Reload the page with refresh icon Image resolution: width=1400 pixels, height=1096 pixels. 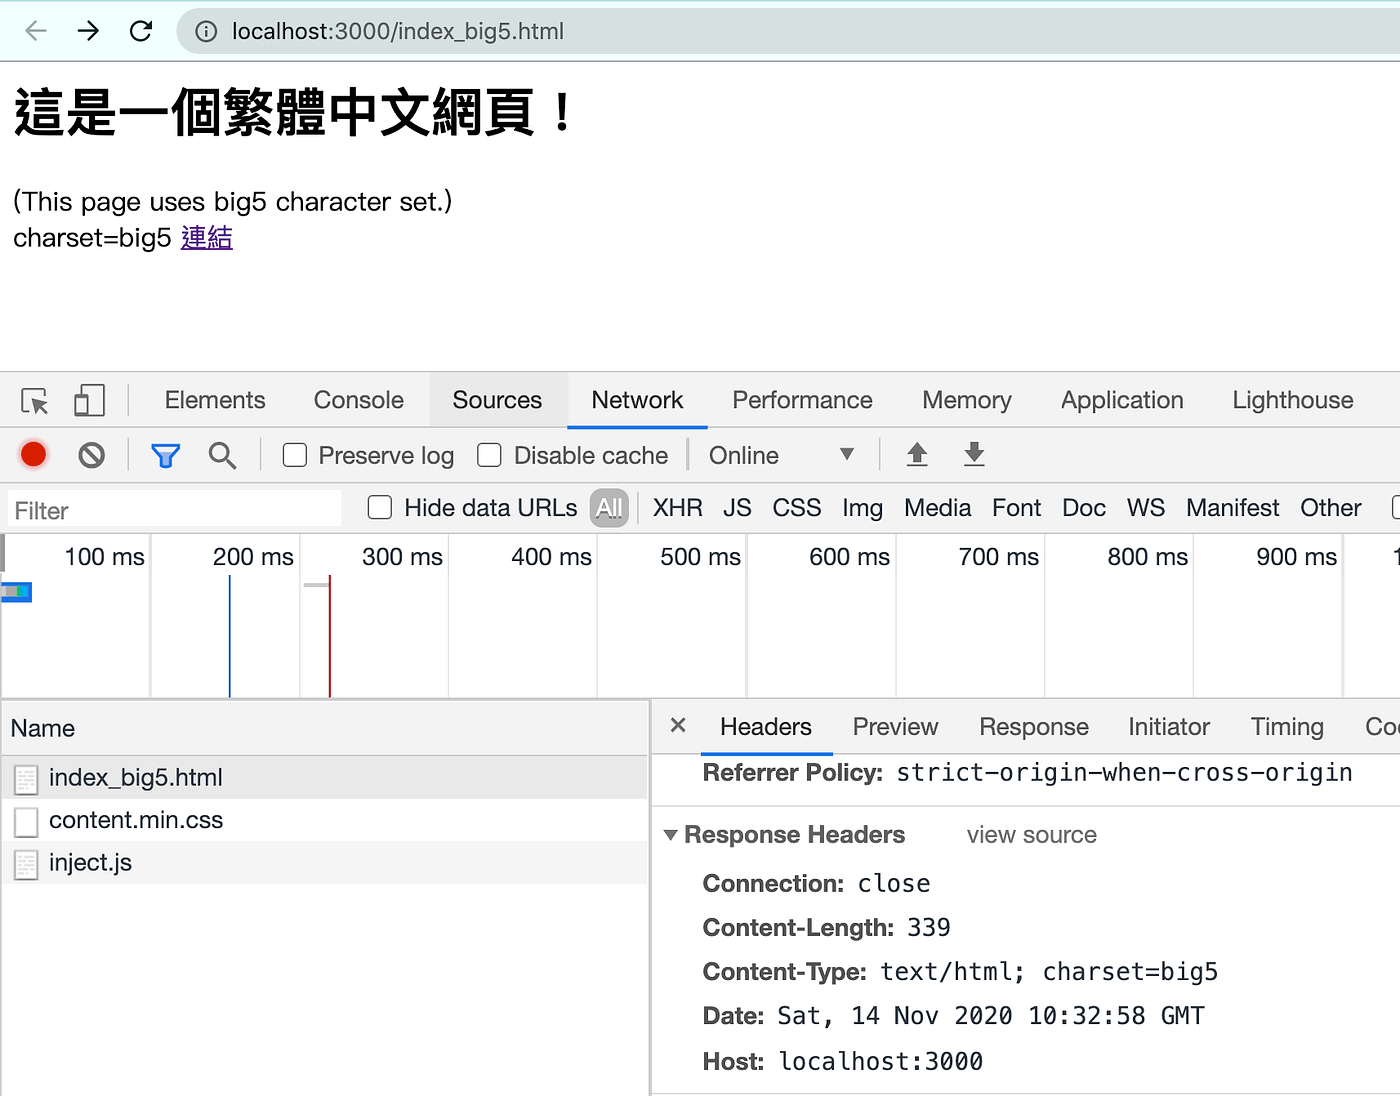(x=141, y=31)
